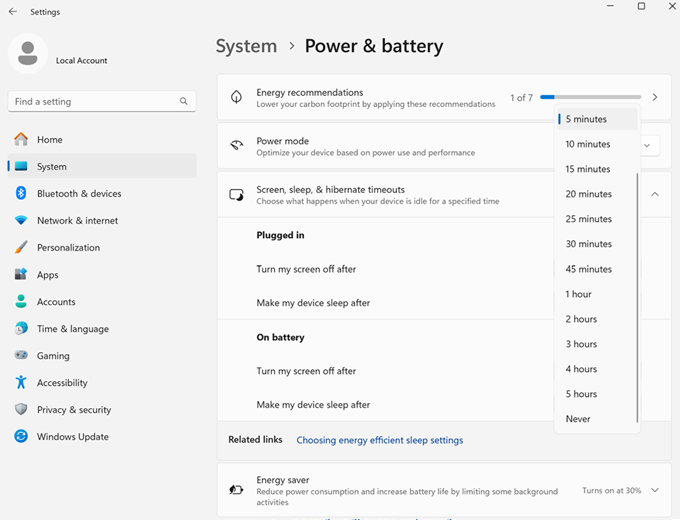
Task: Open the Home settings page
Action: (x=102, y=139)
